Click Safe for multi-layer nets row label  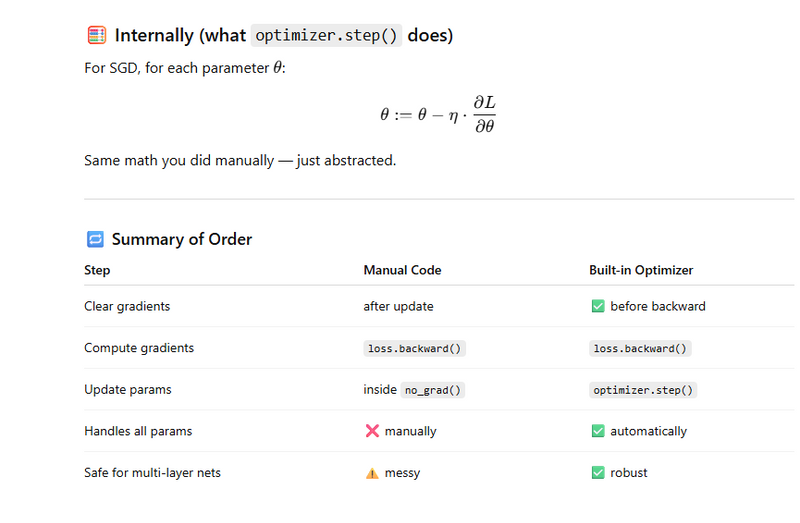[x=152, y=472]
